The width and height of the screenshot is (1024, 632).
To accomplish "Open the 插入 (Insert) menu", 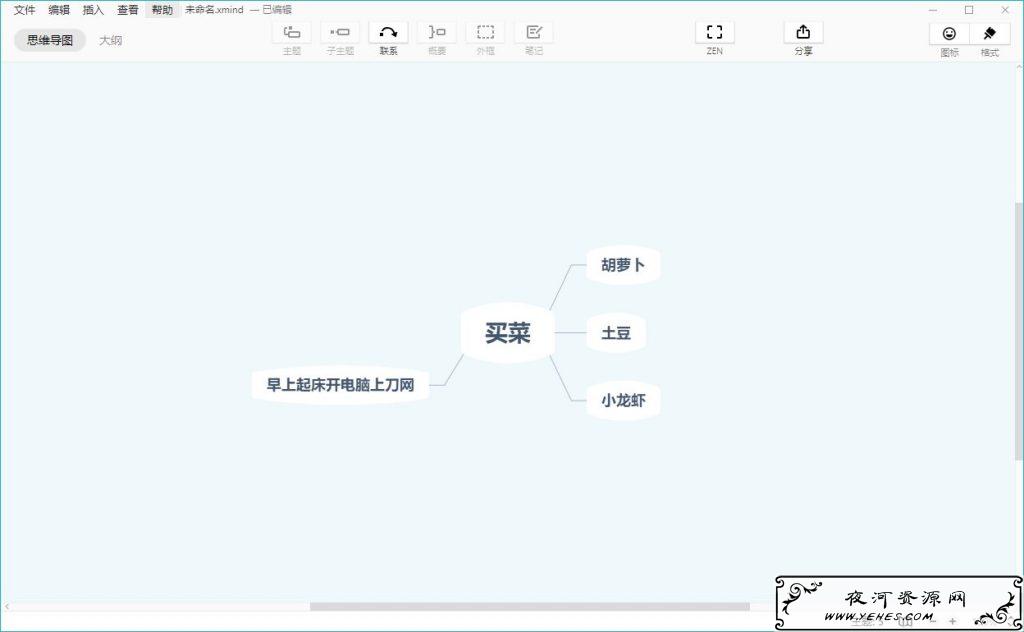I will click(x=93, y=10).
